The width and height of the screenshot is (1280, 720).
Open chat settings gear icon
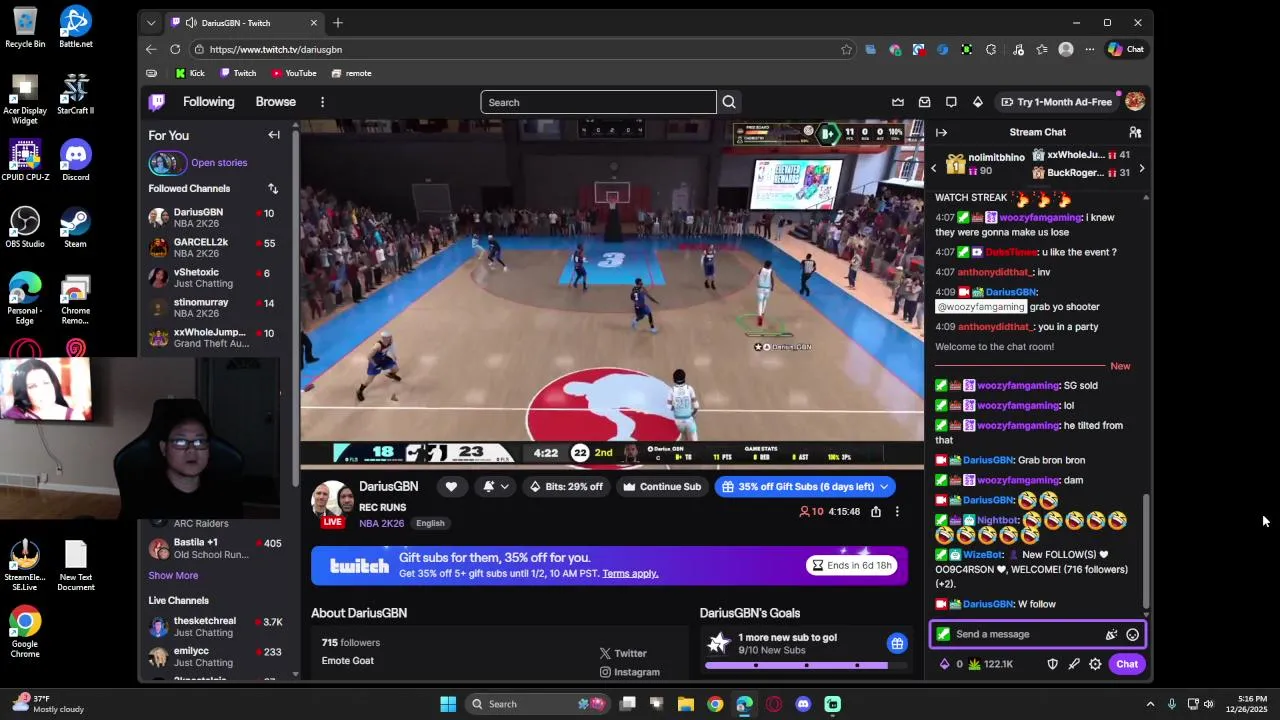coord(1095,664)
